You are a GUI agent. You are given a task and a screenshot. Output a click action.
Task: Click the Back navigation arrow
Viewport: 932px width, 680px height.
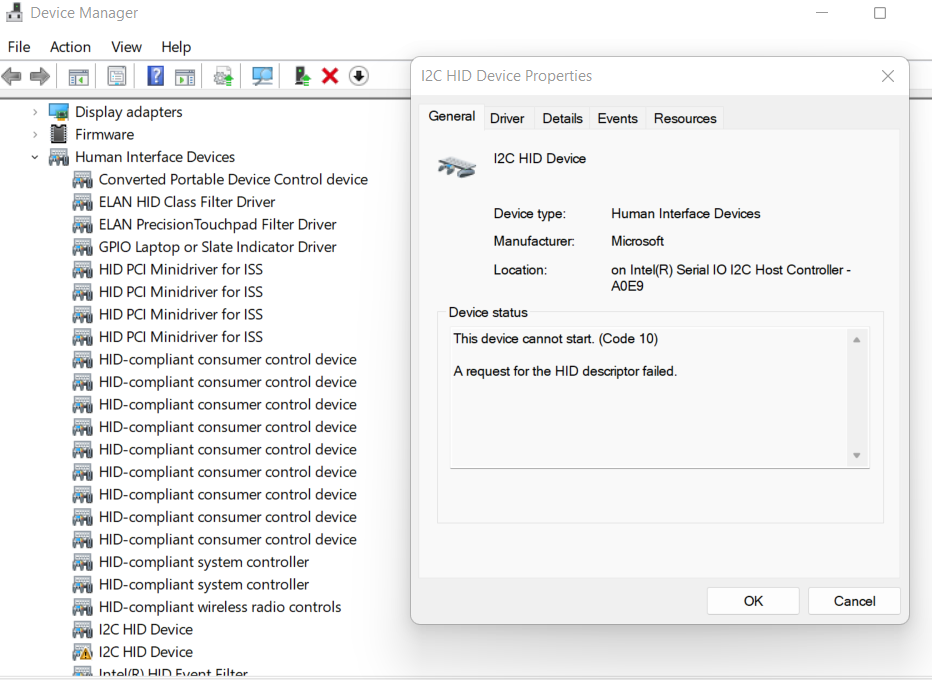click(x=11, y=76)
